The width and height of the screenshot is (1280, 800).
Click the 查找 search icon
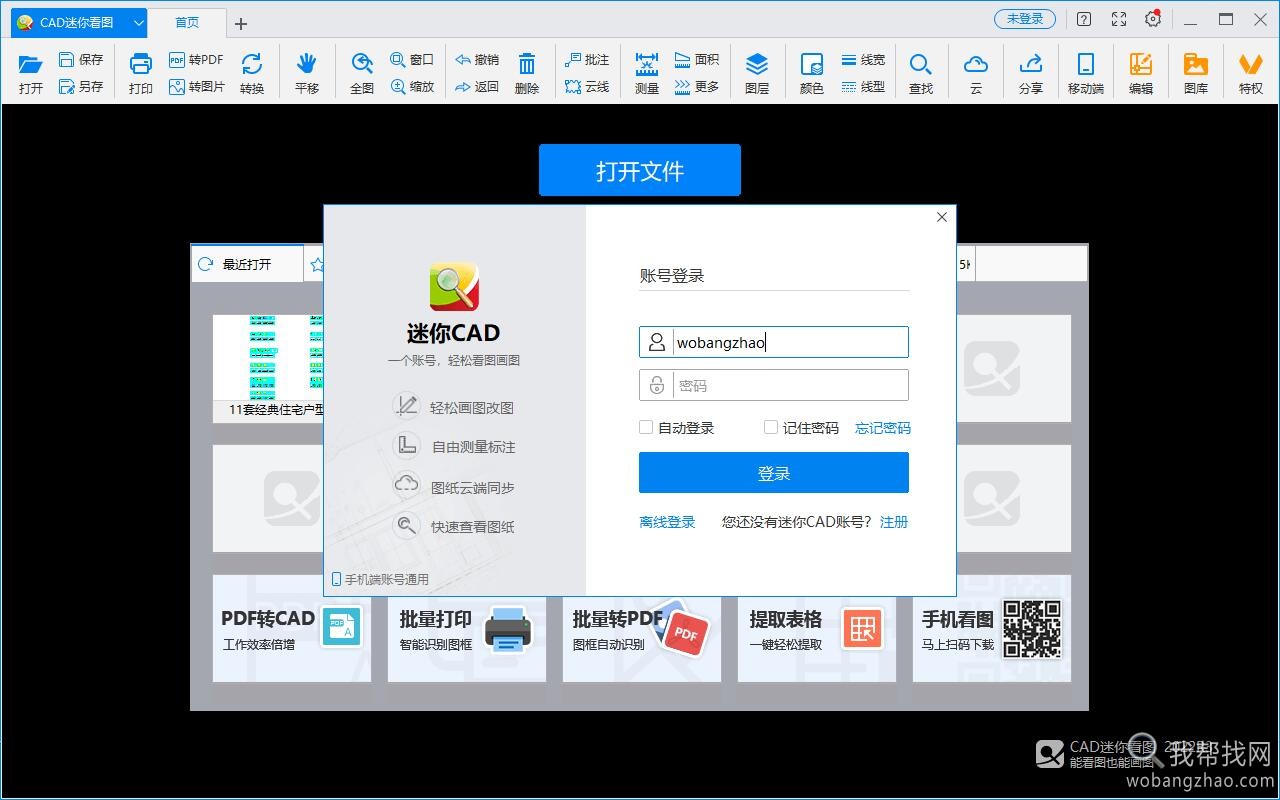(921, 64)
